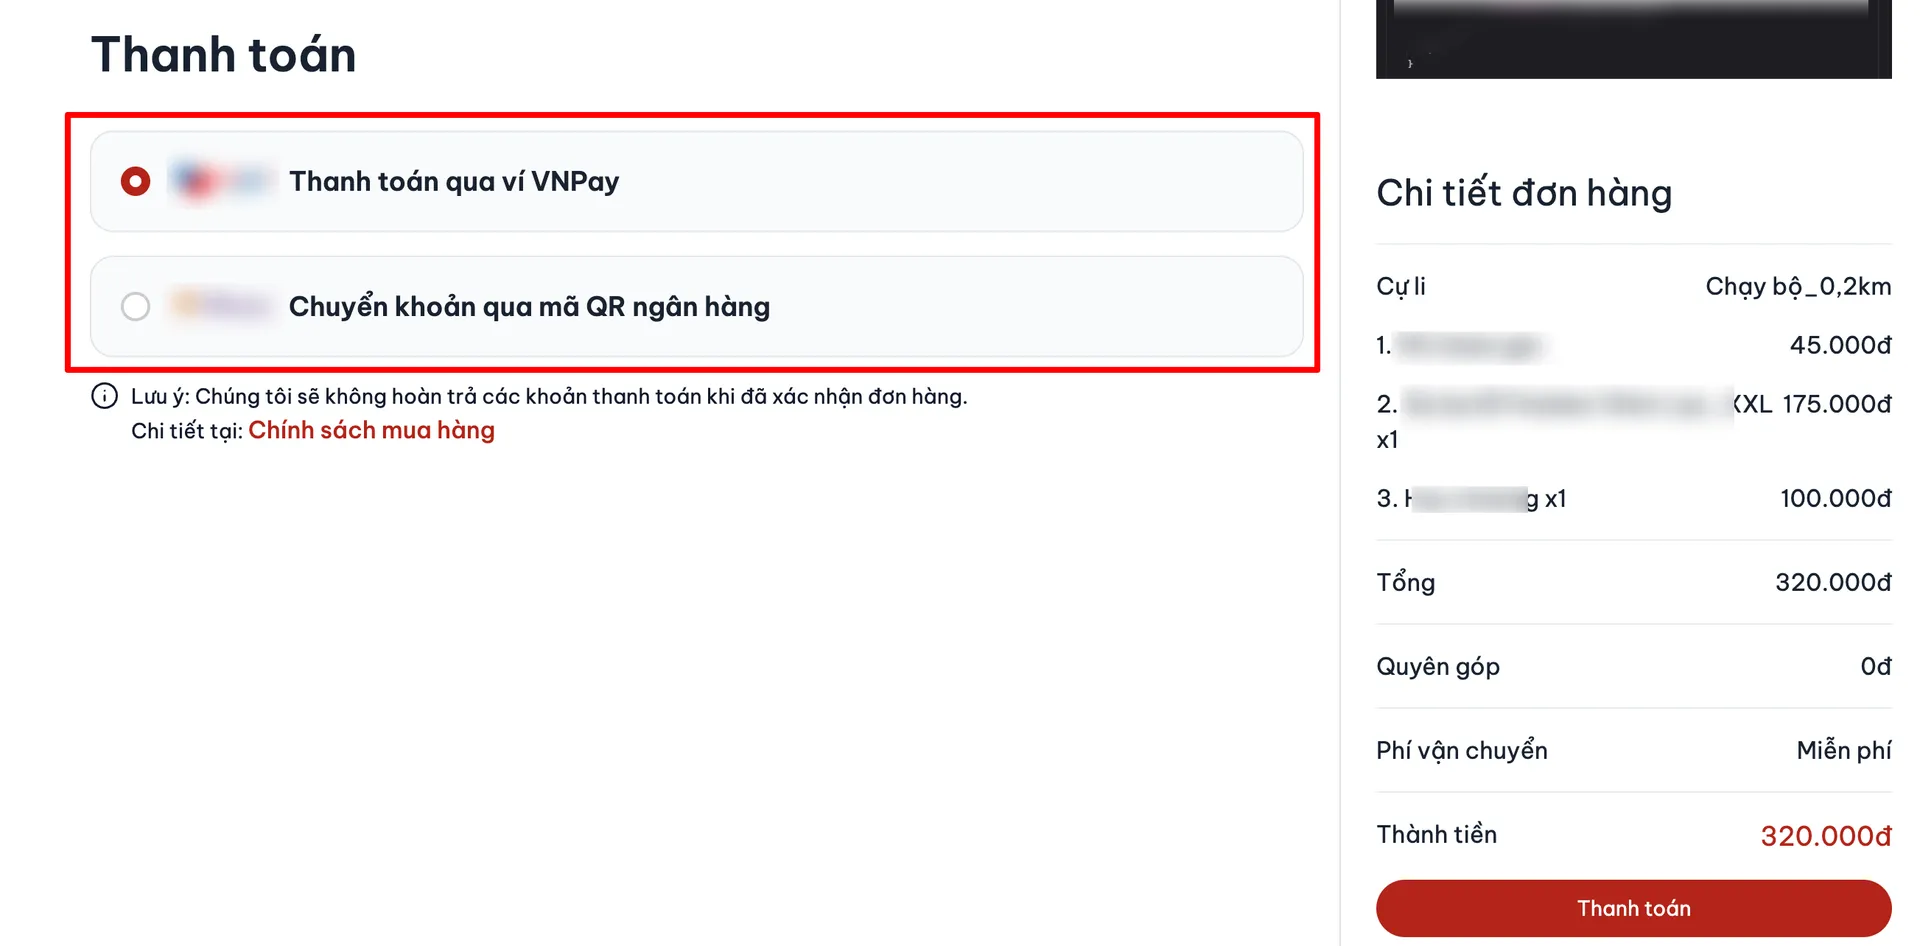
Task: Click the 175.000đ price of item two
Action: [x=1836, y=404]
